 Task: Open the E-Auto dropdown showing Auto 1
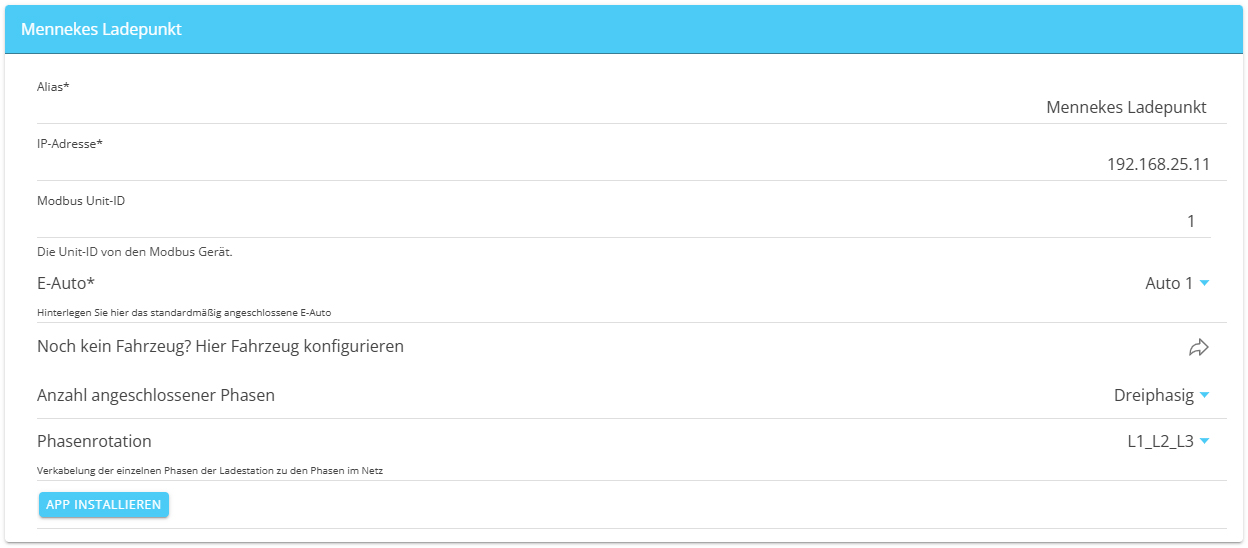[1177, 283]
